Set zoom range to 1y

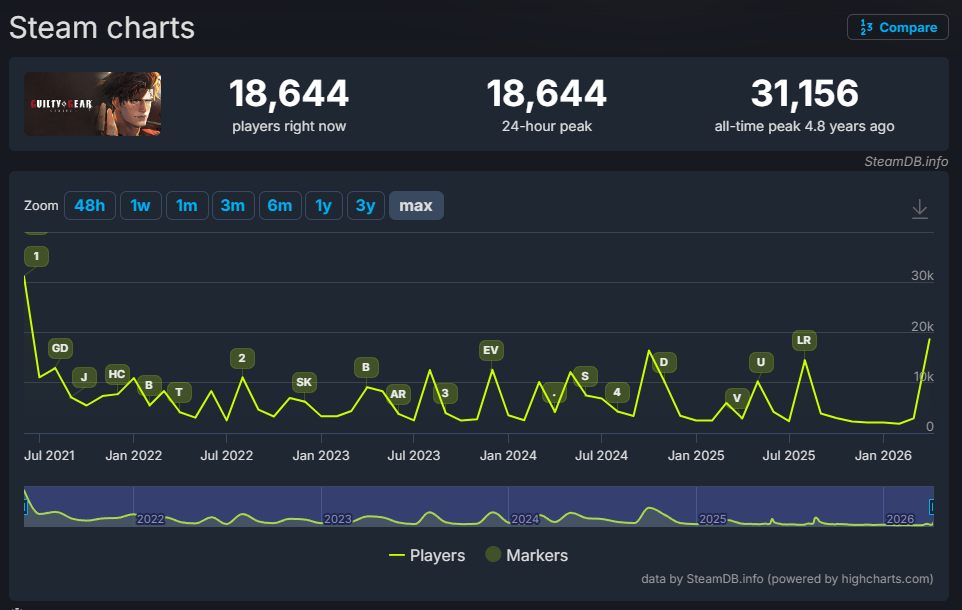pos(323,206)
